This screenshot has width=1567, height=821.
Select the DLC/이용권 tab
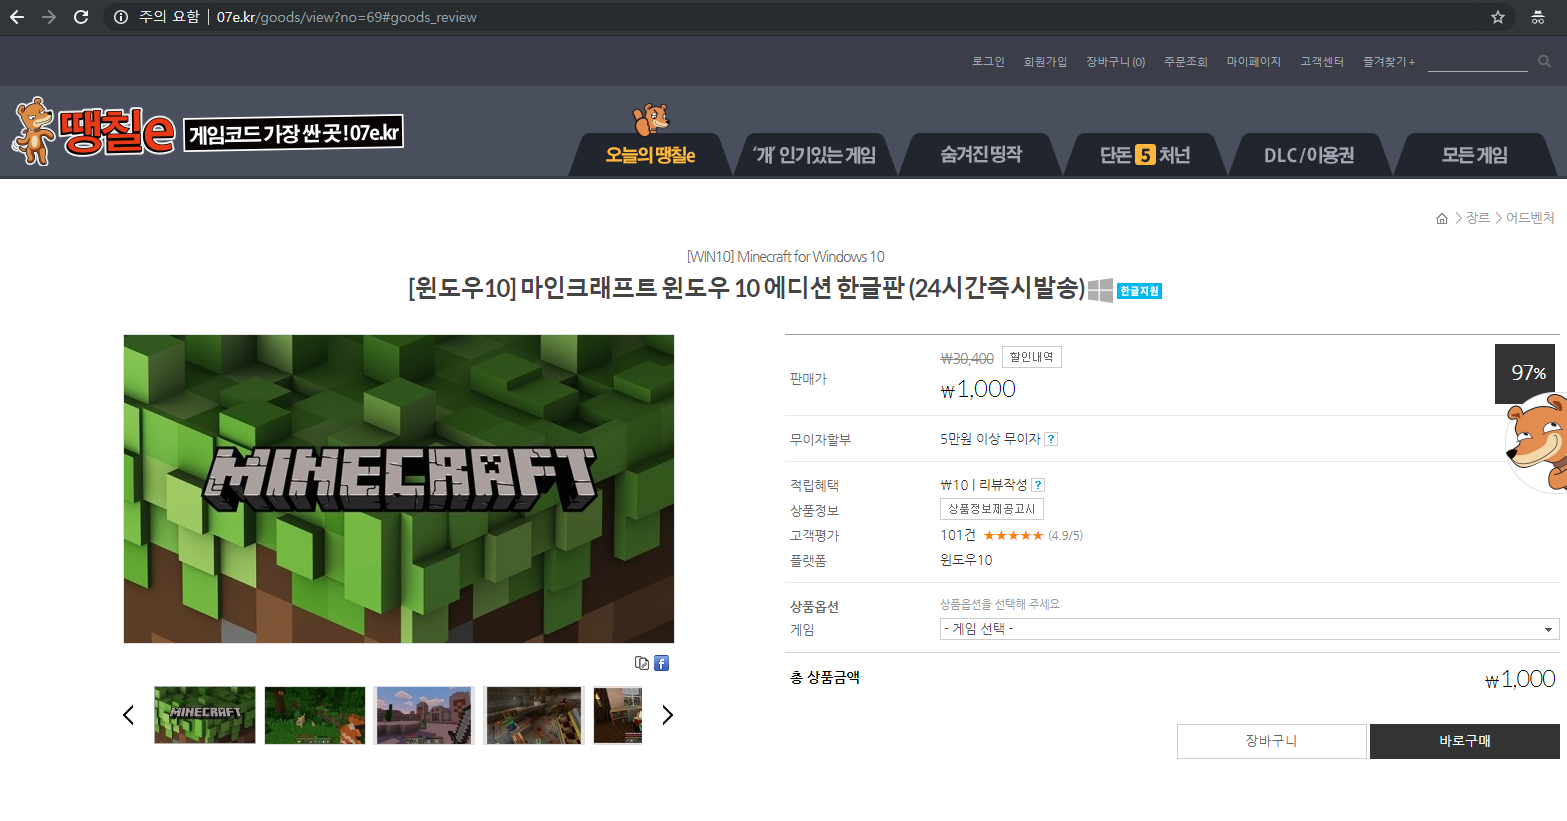click(x=1309, y=155)
